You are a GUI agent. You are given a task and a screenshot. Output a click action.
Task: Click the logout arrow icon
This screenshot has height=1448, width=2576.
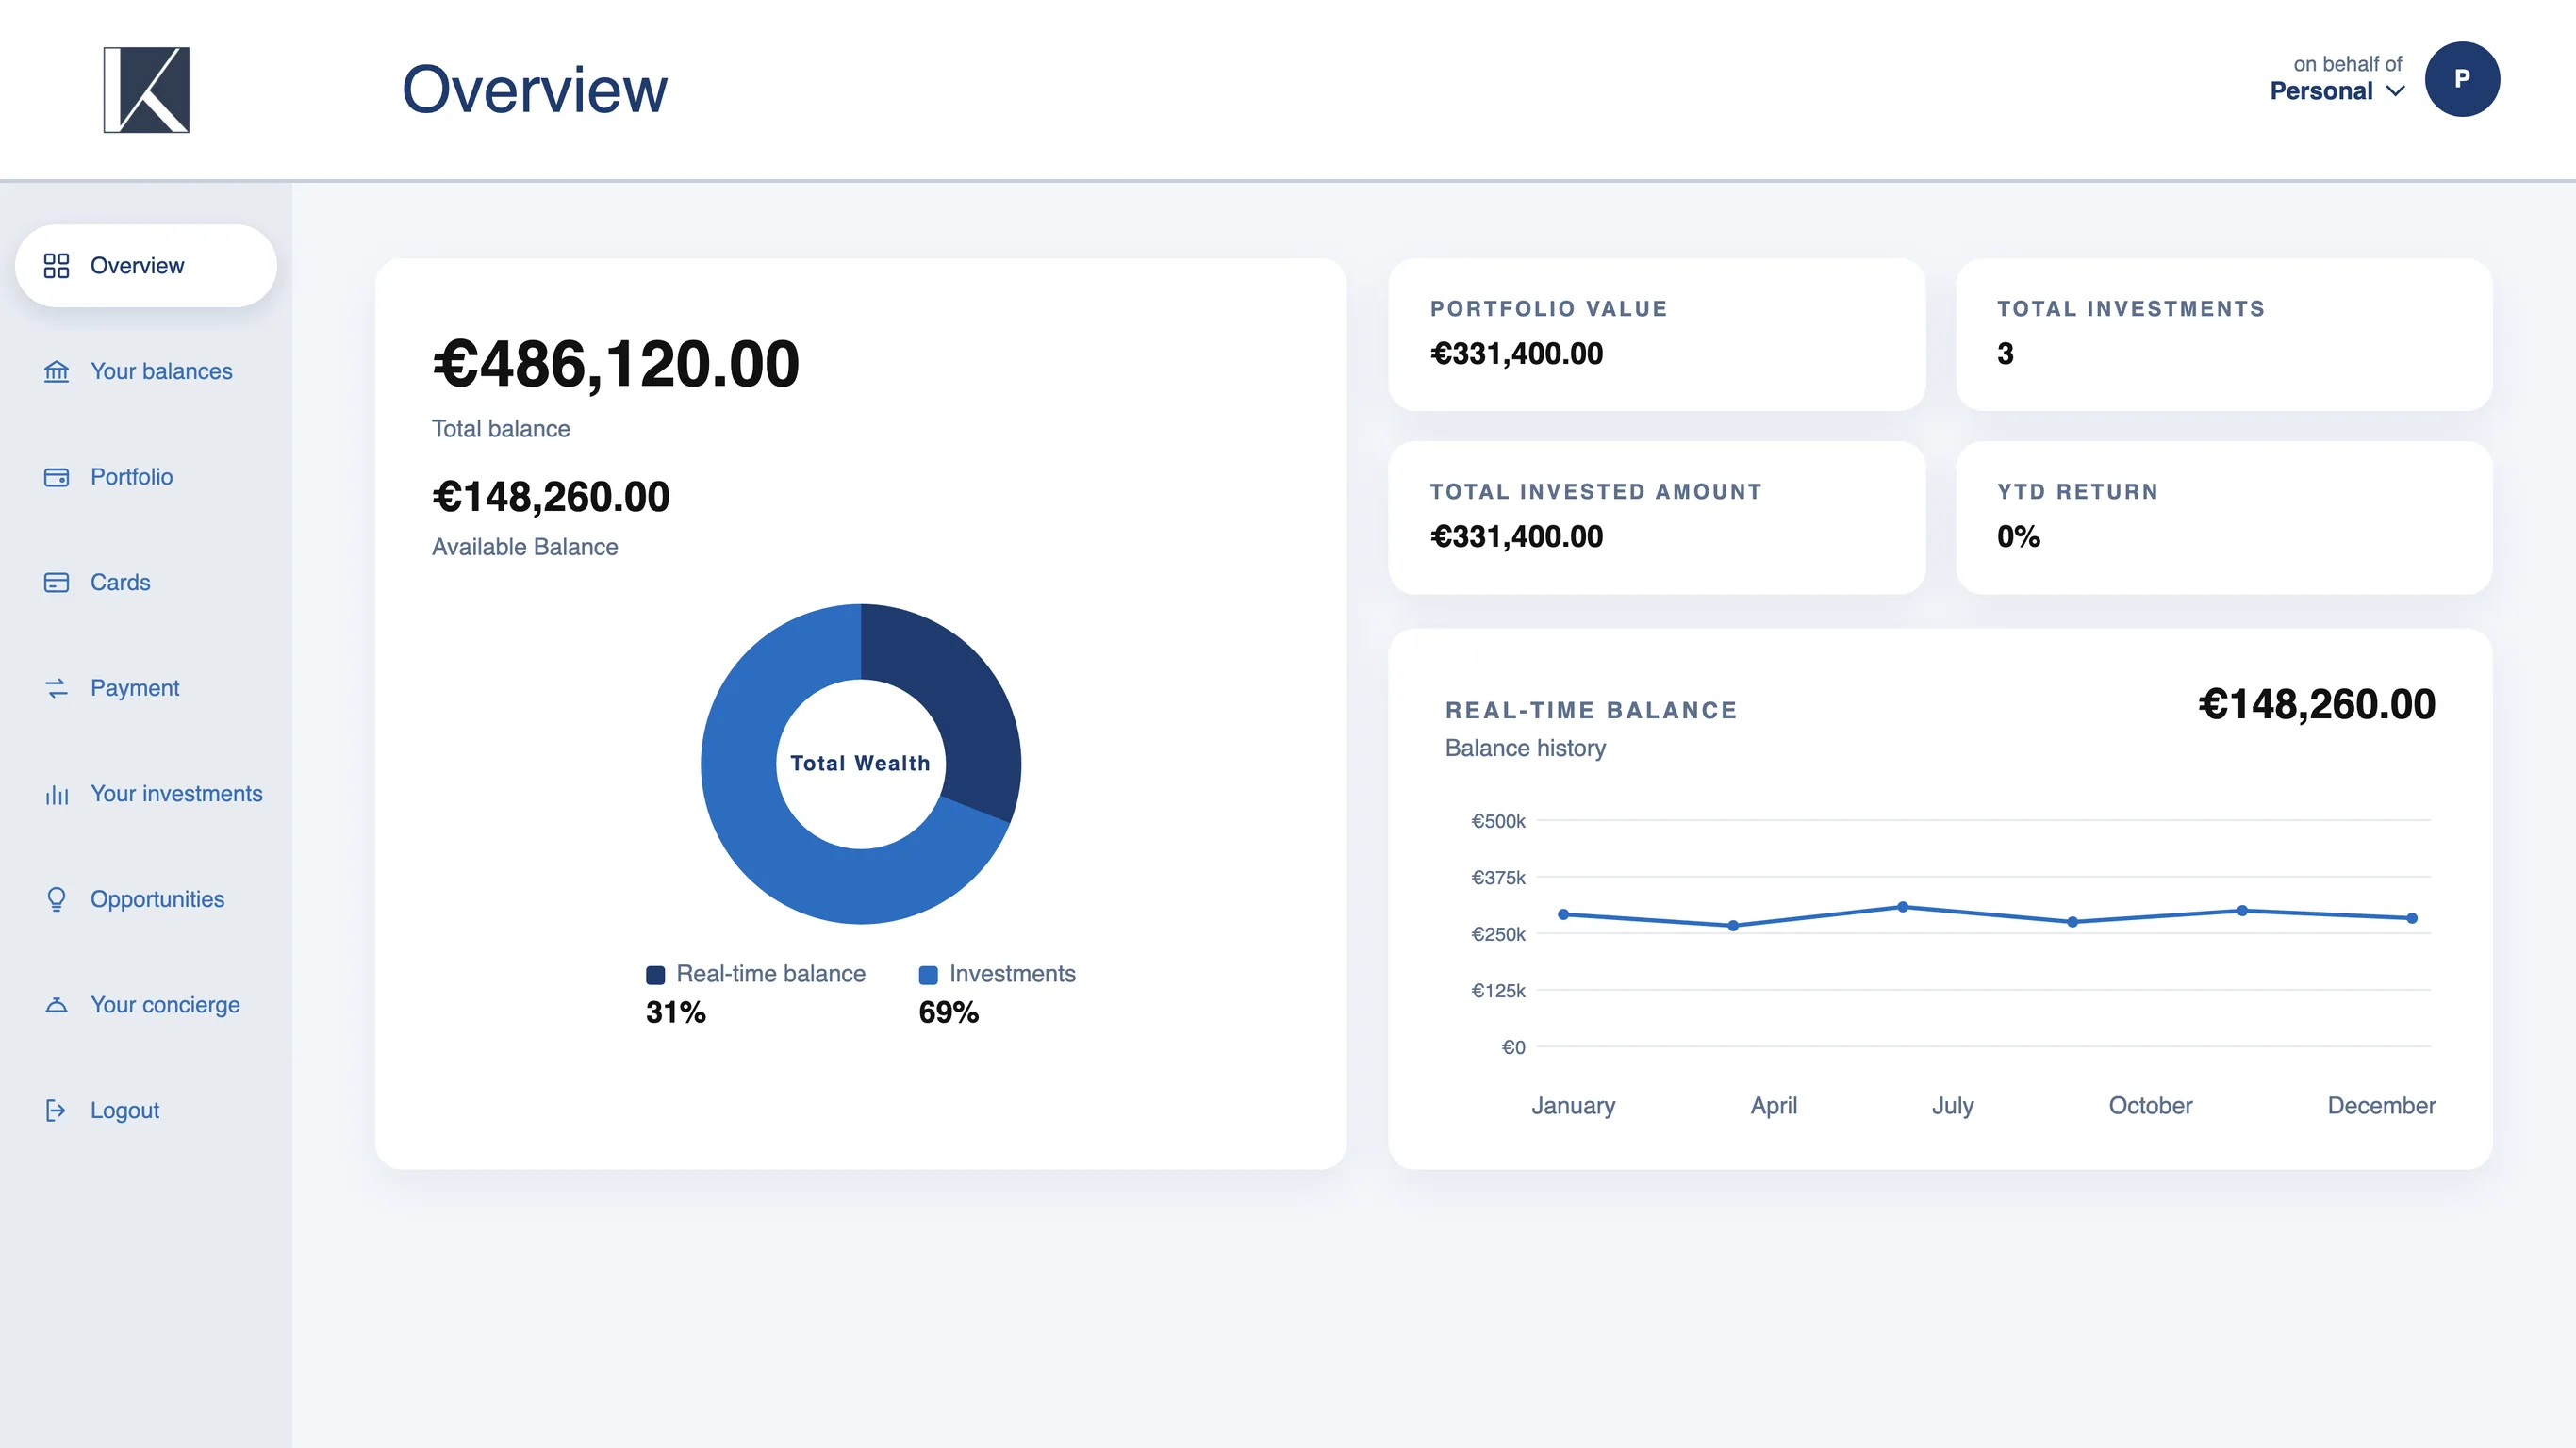click(x=56, y=1110)
